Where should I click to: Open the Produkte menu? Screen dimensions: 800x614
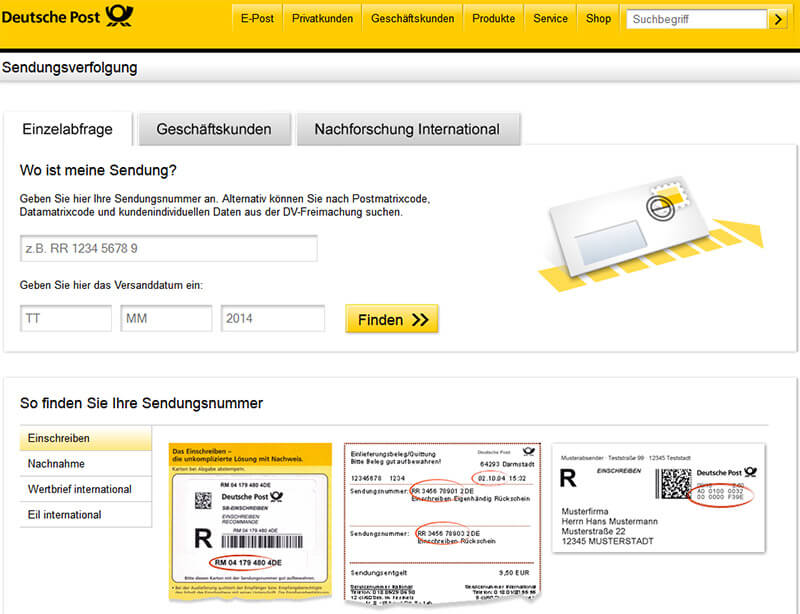click(x=493, y=19)
